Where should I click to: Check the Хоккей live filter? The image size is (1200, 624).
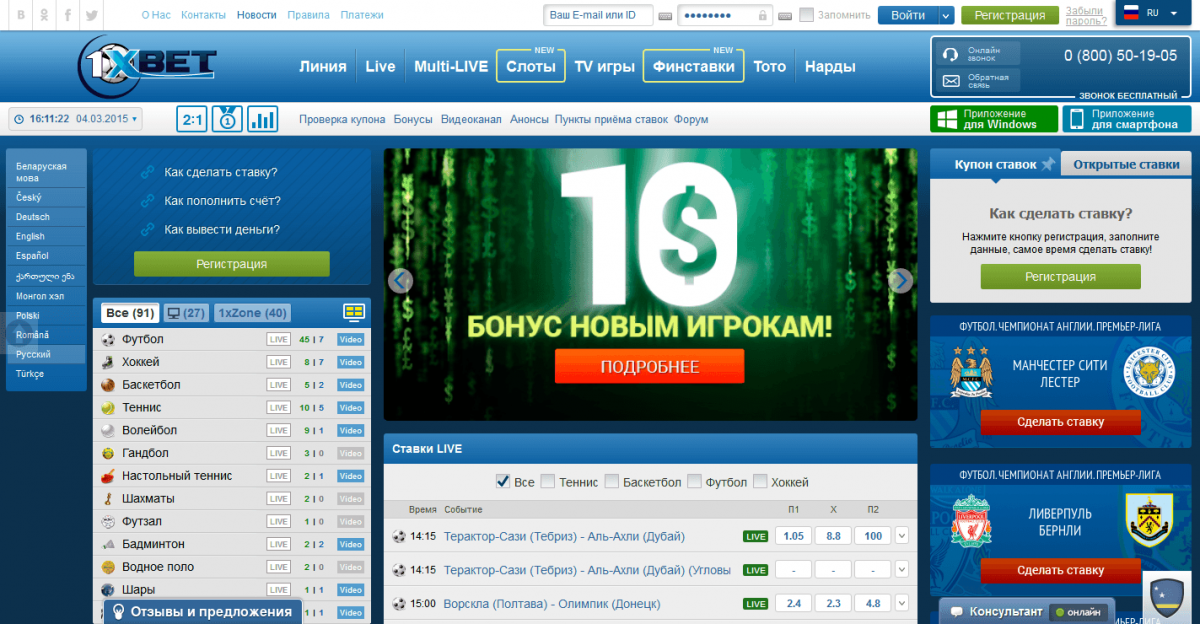[760, 481]
